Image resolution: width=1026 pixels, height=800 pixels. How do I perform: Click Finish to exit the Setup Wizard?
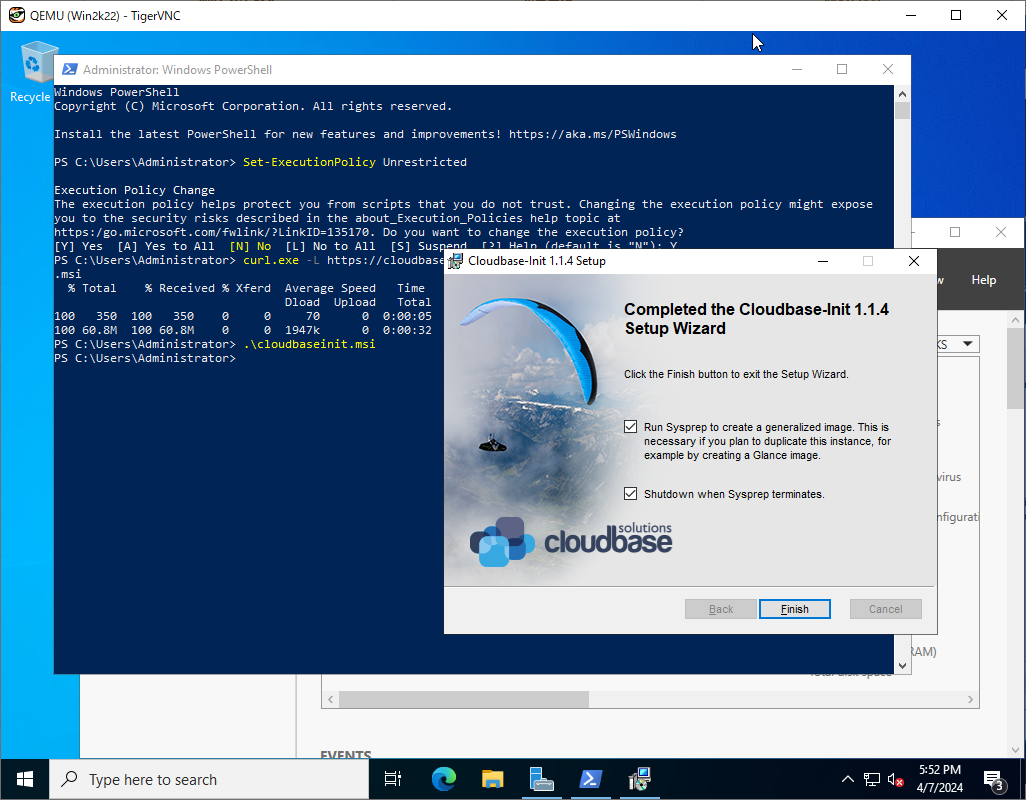point(794,609)
